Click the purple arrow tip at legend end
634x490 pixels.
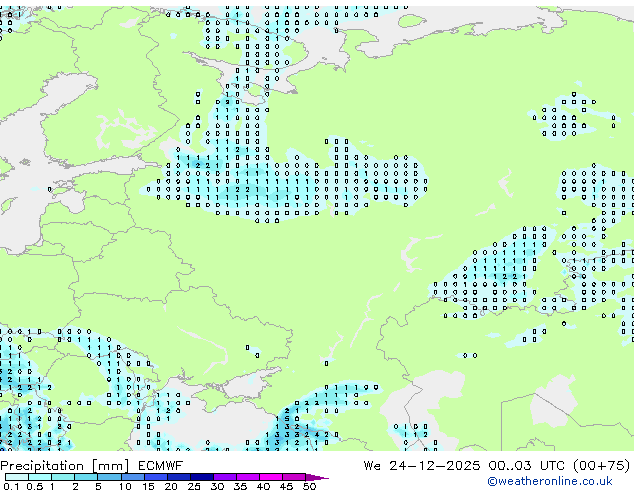(x=317, y=477)
